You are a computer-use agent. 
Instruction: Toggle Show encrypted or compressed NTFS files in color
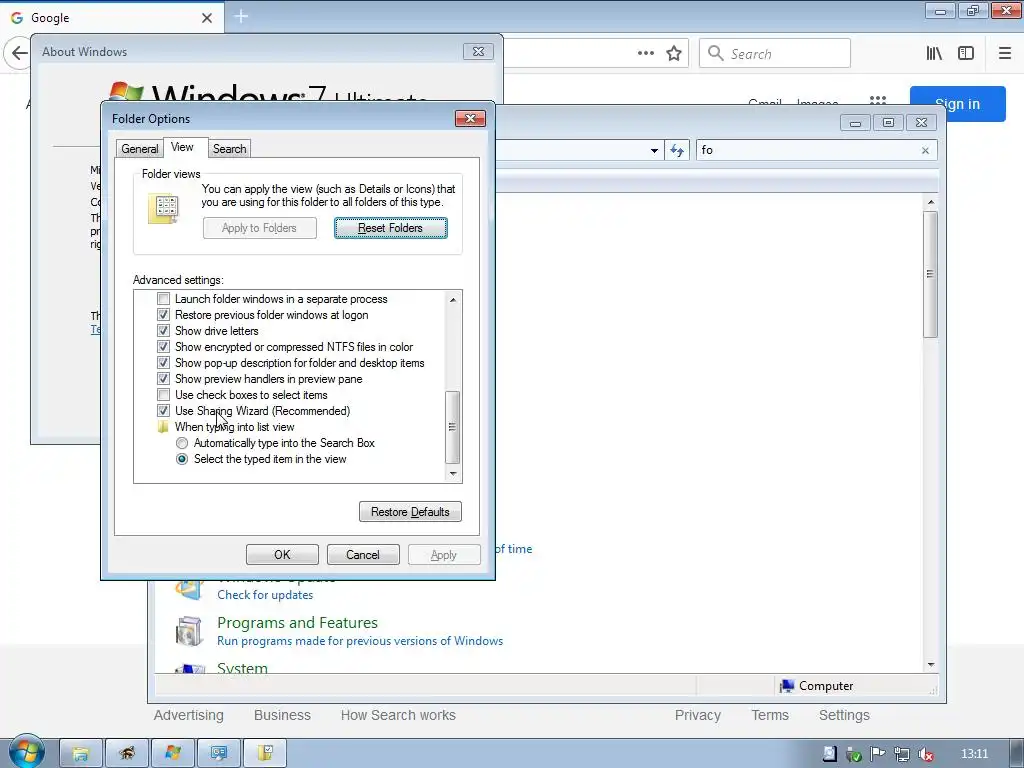[x=163, y=347]
